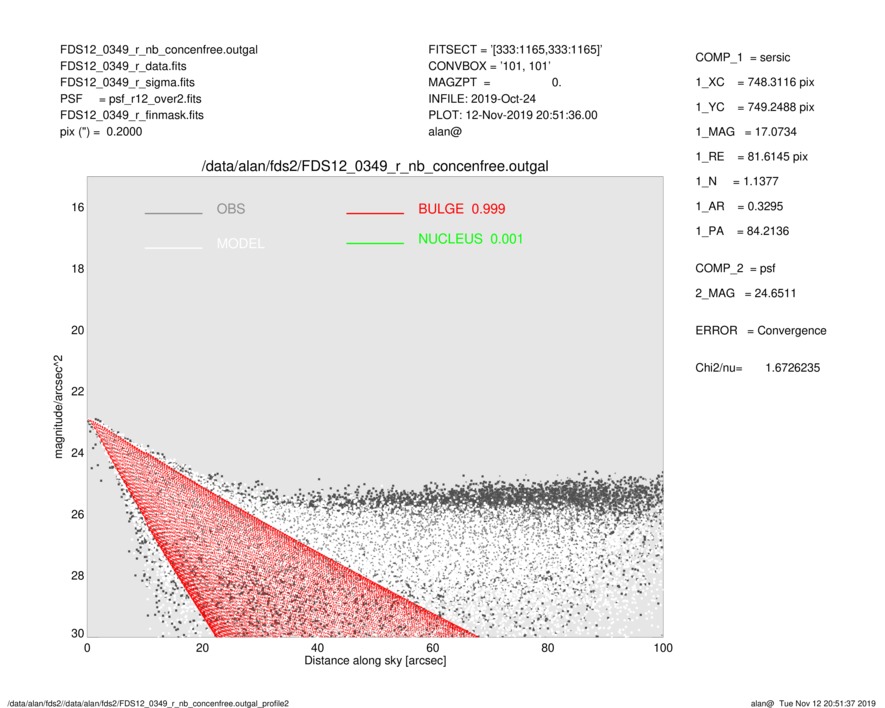
Task: Select the 2_MAG = 24.6511 value
Action: (746, 294)
